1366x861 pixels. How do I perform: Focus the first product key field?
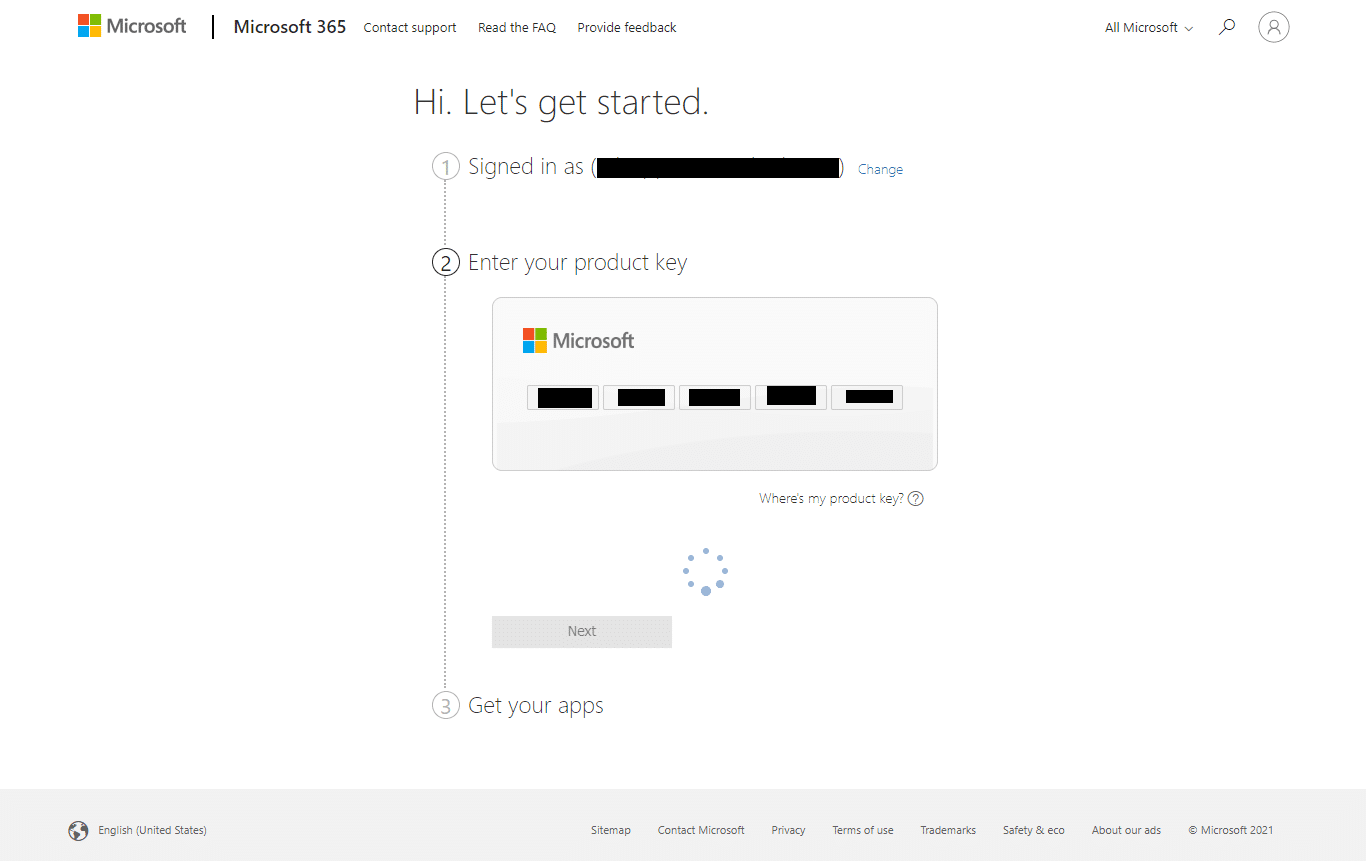(563, 397)
